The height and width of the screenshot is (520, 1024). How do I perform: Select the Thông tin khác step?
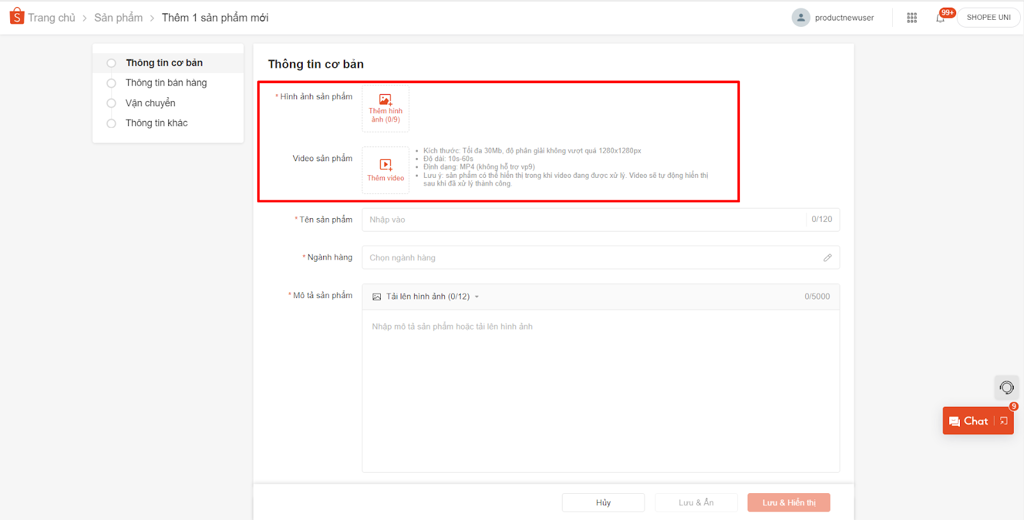point(156,123)
